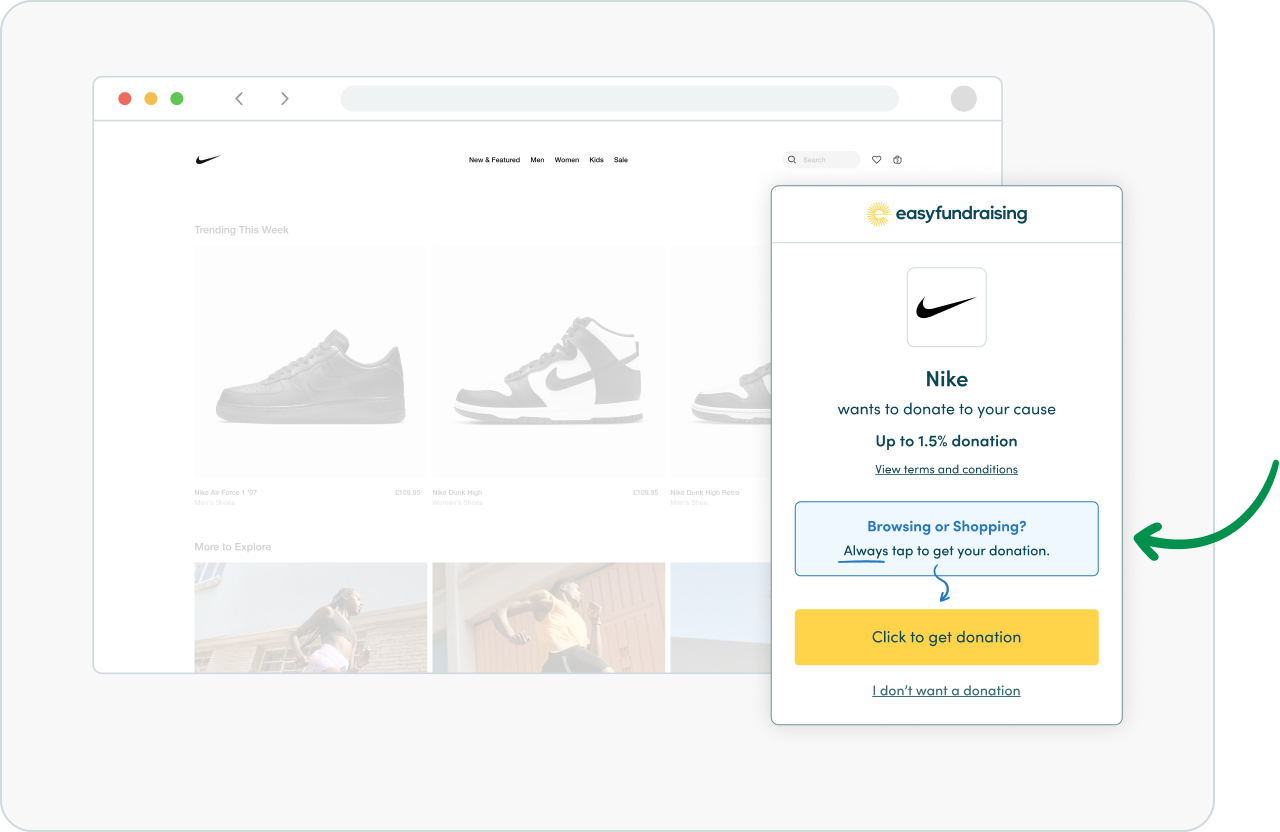Open the Men menu item
1280x832 pixels.
[x=537, y=160]
